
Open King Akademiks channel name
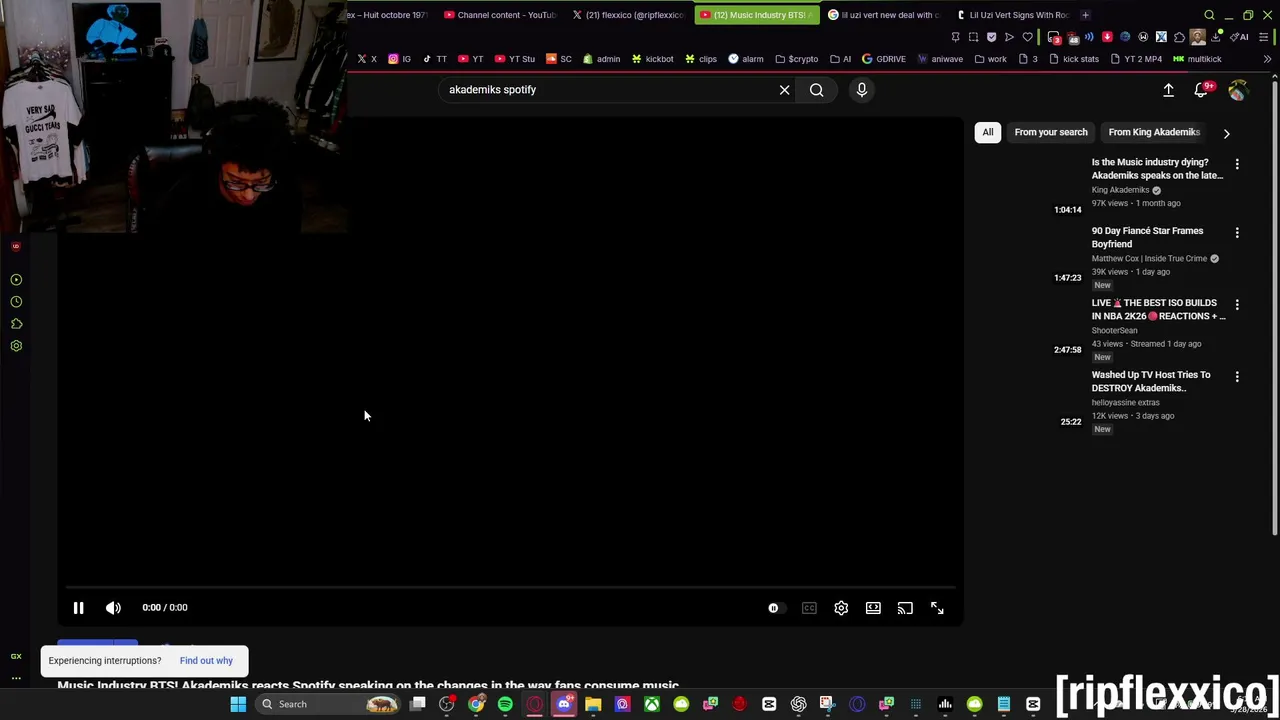click(1120, 190)
